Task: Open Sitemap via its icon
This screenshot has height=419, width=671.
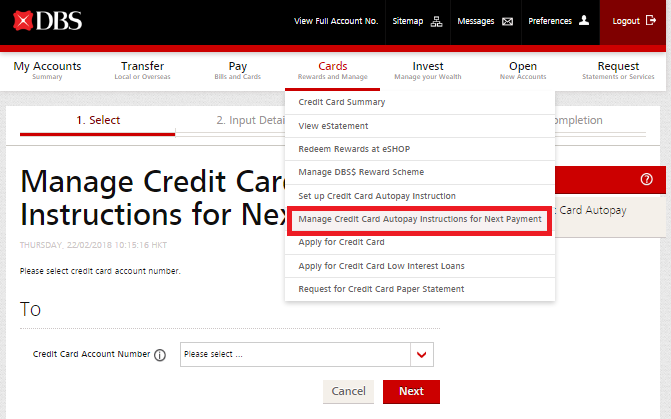Action: coord(435,21)
